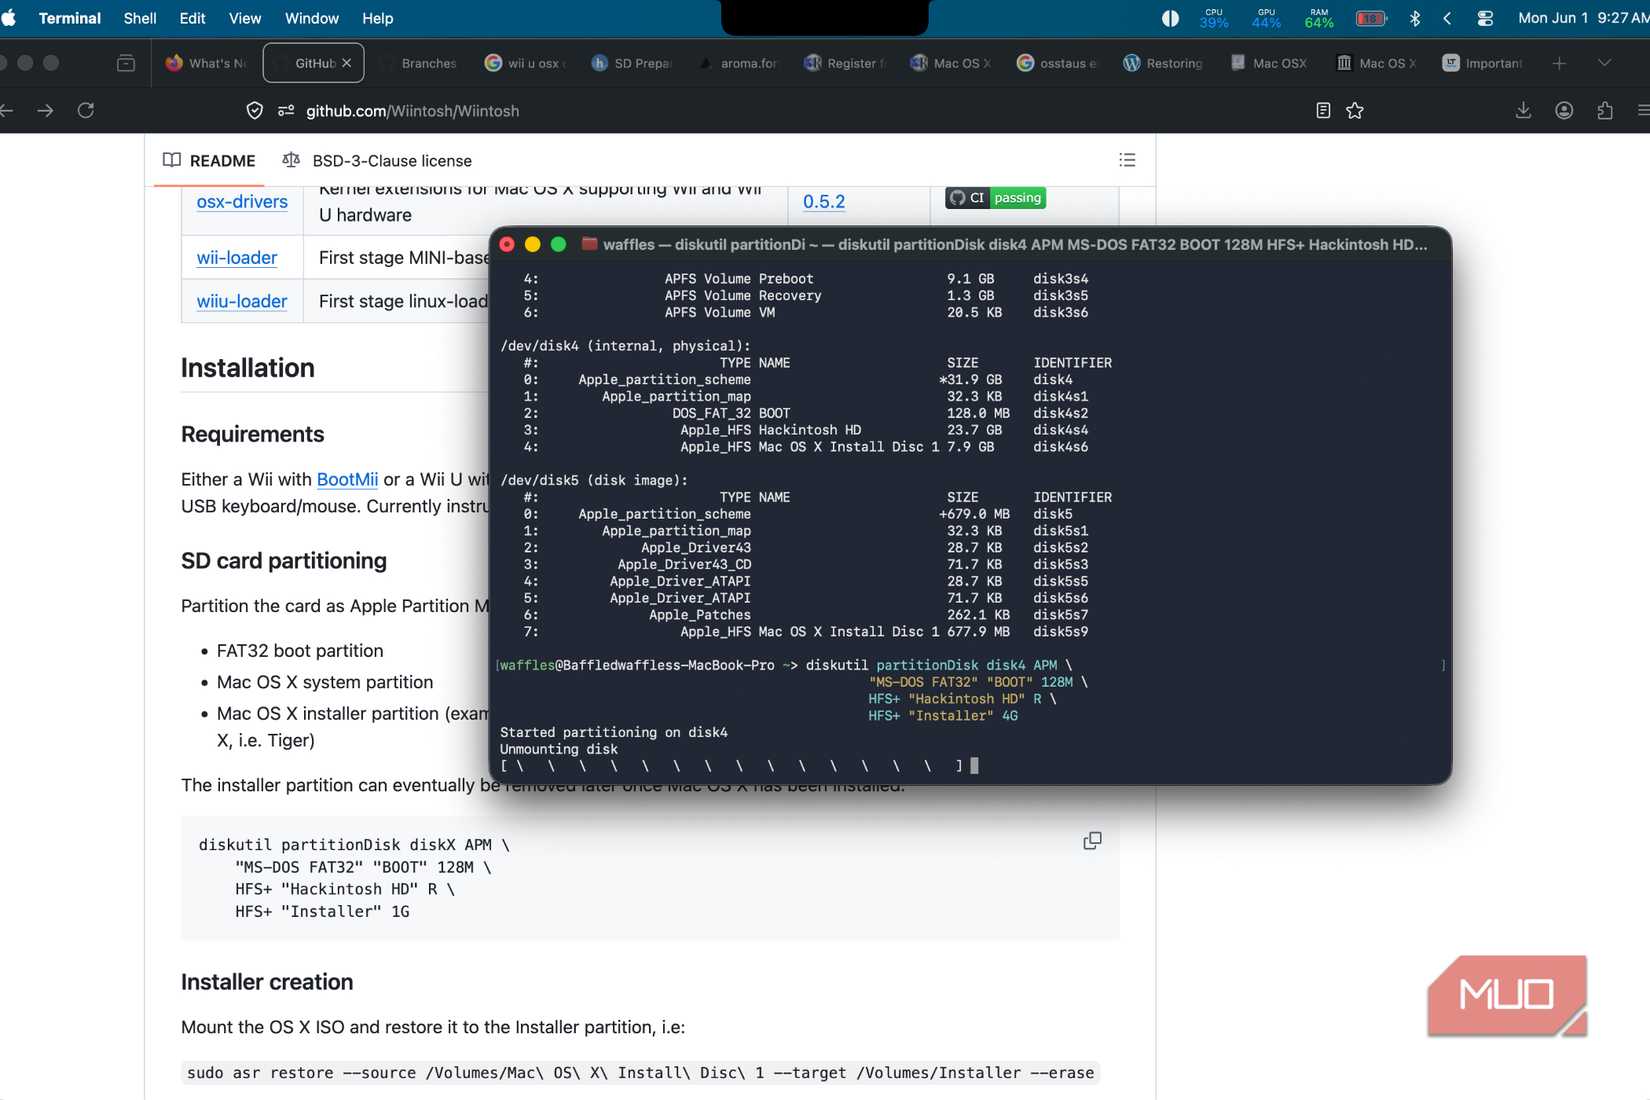The width and height of the screenshot is (1650, 1100).
Task: Open the browser tab overview icon
Action: tap(126, 63)
